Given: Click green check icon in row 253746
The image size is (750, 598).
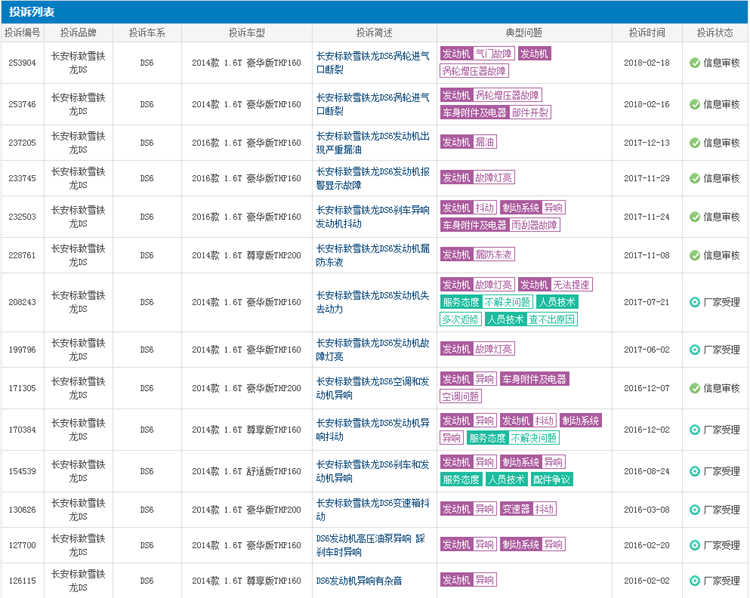Looking at the screenshot, I should click(695, 104).
